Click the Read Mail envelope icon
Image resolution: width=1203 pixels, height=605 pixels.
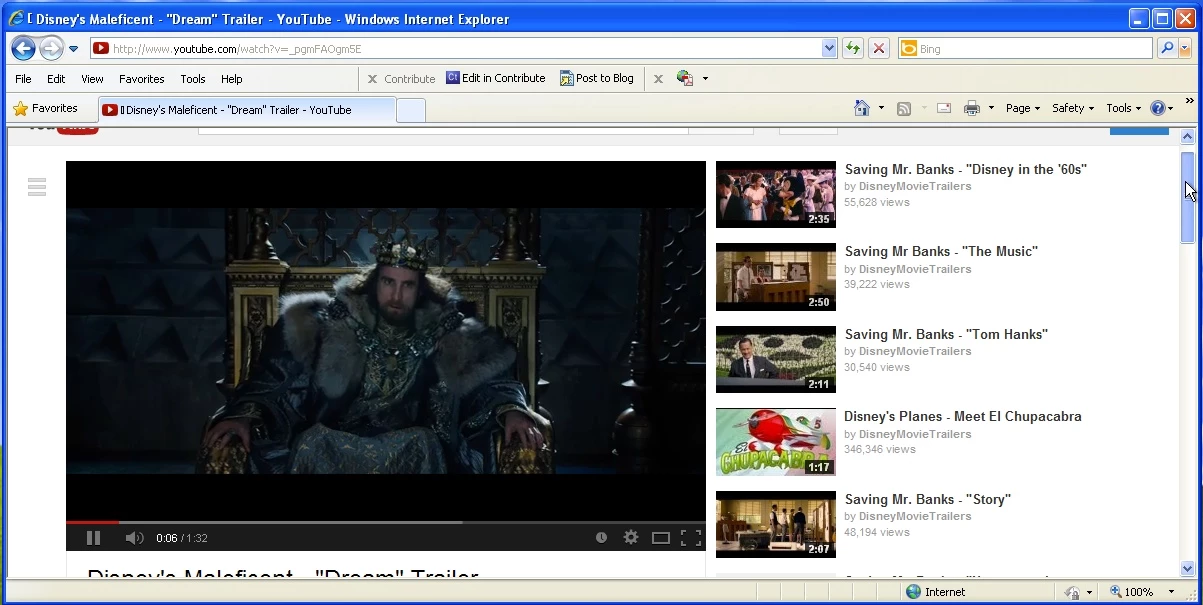click(x=944, y=108)
